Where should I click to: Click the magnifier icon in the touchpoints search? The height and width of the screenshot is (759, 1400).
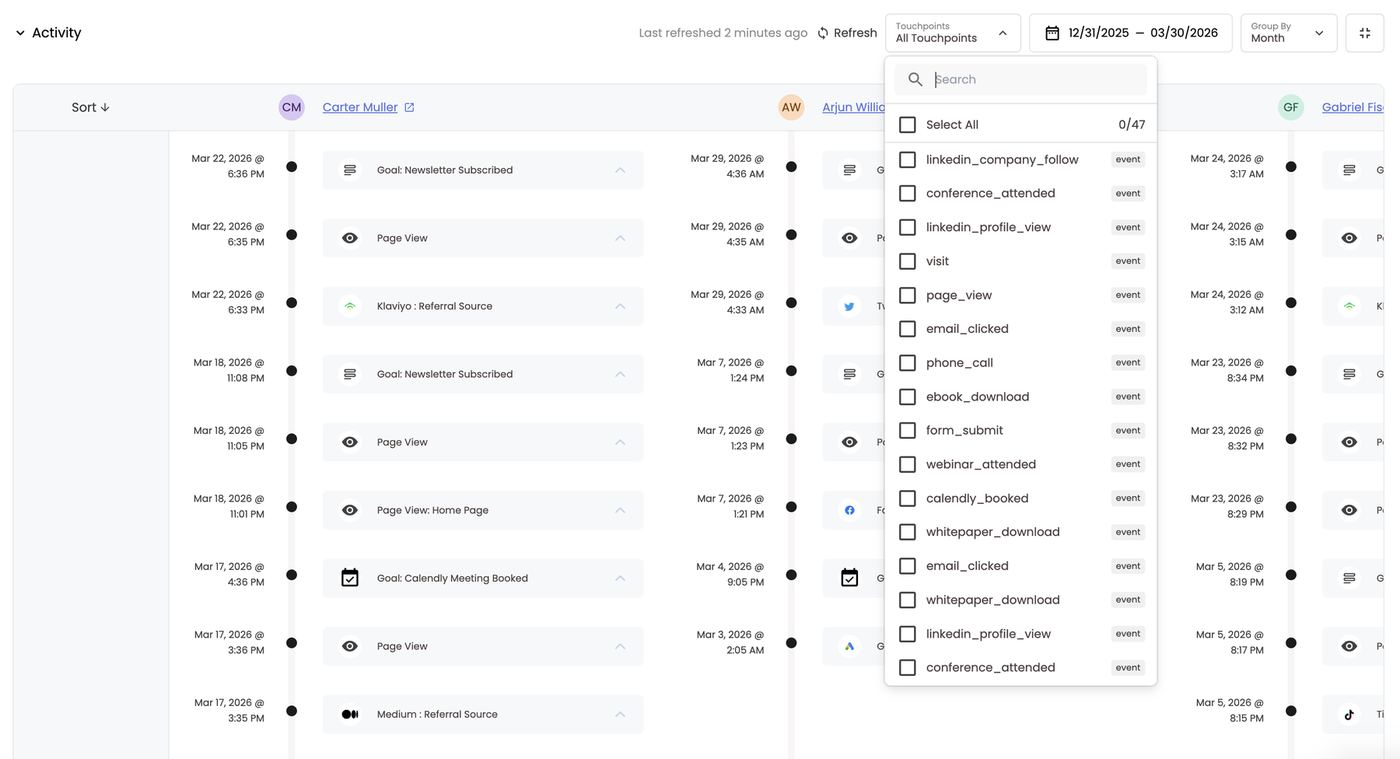[915, 79]
